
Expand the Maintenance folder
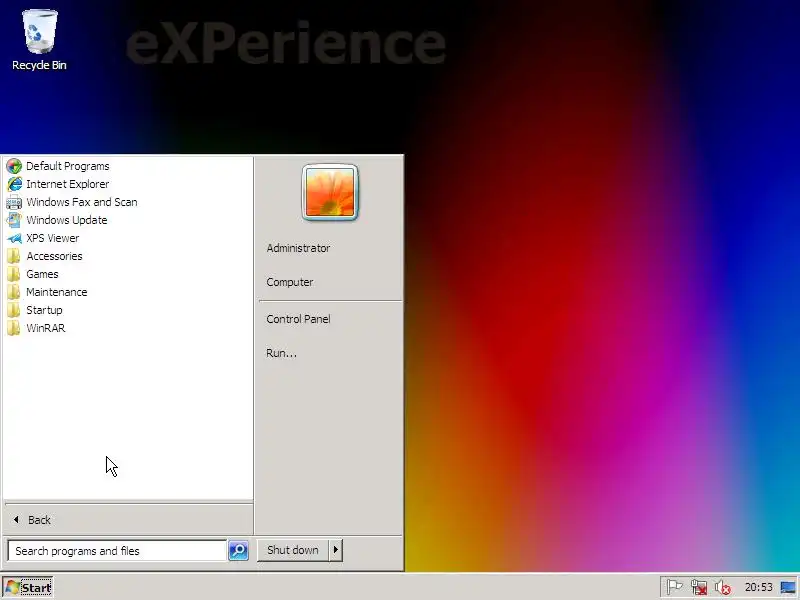(x=57, y=292)
